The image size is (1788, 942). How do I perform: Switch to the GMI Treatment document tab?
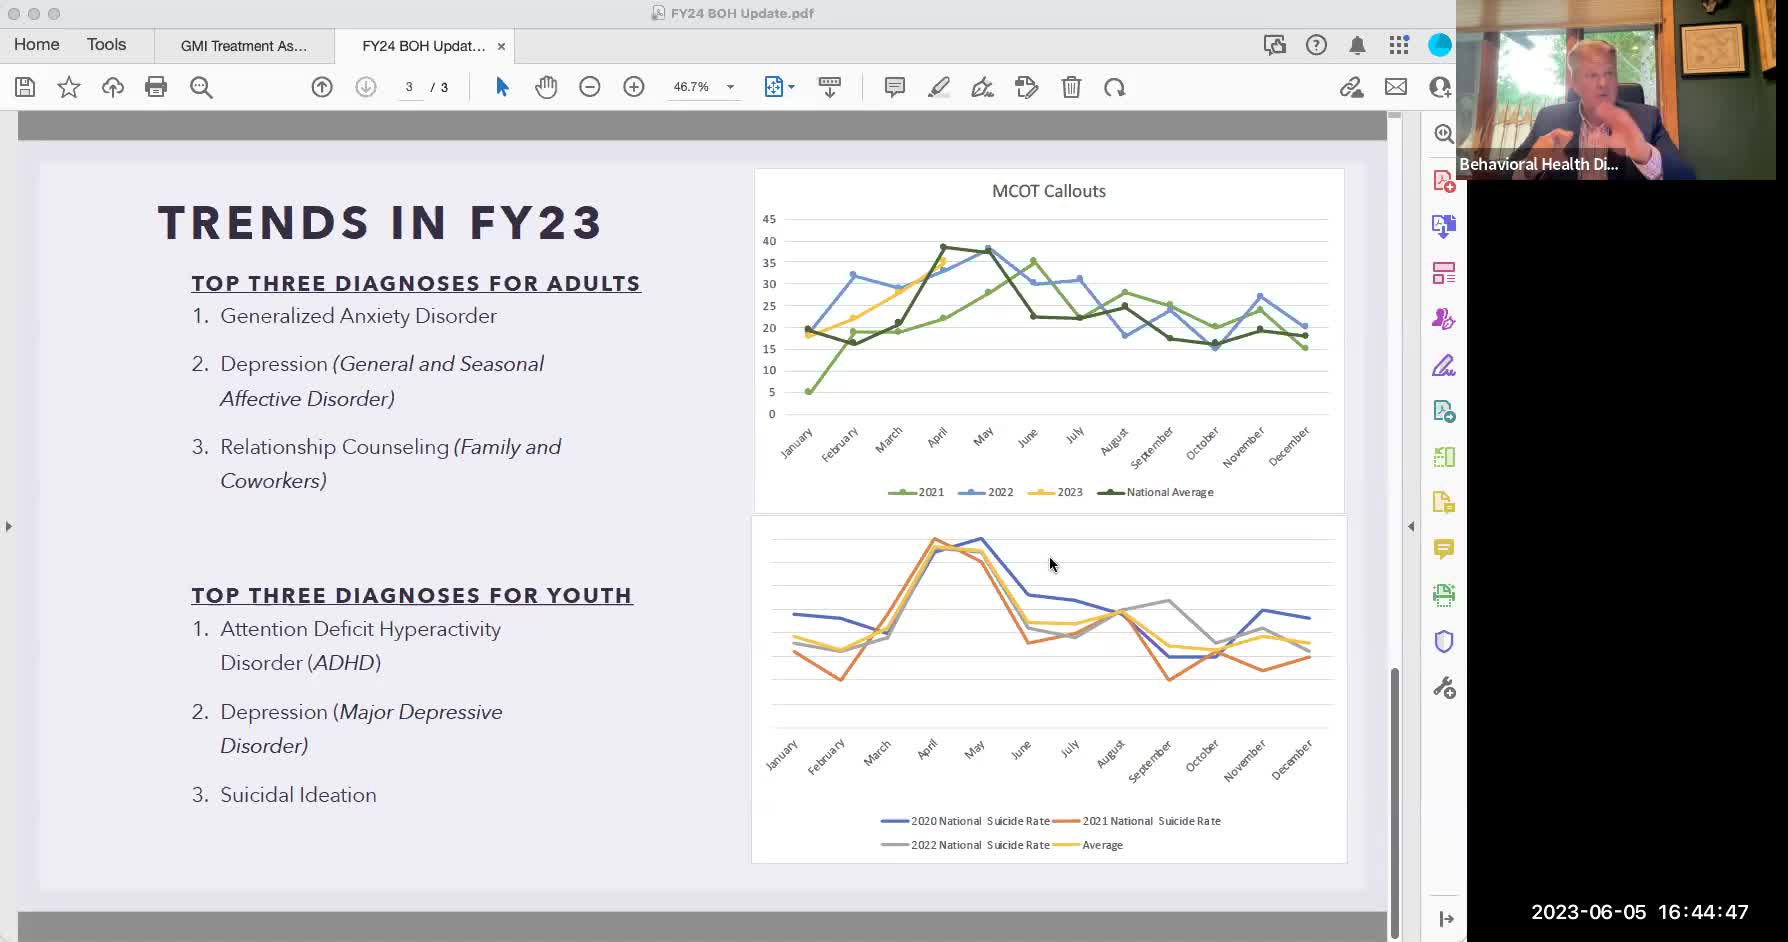pyautogui.click(x=244, y=46)
